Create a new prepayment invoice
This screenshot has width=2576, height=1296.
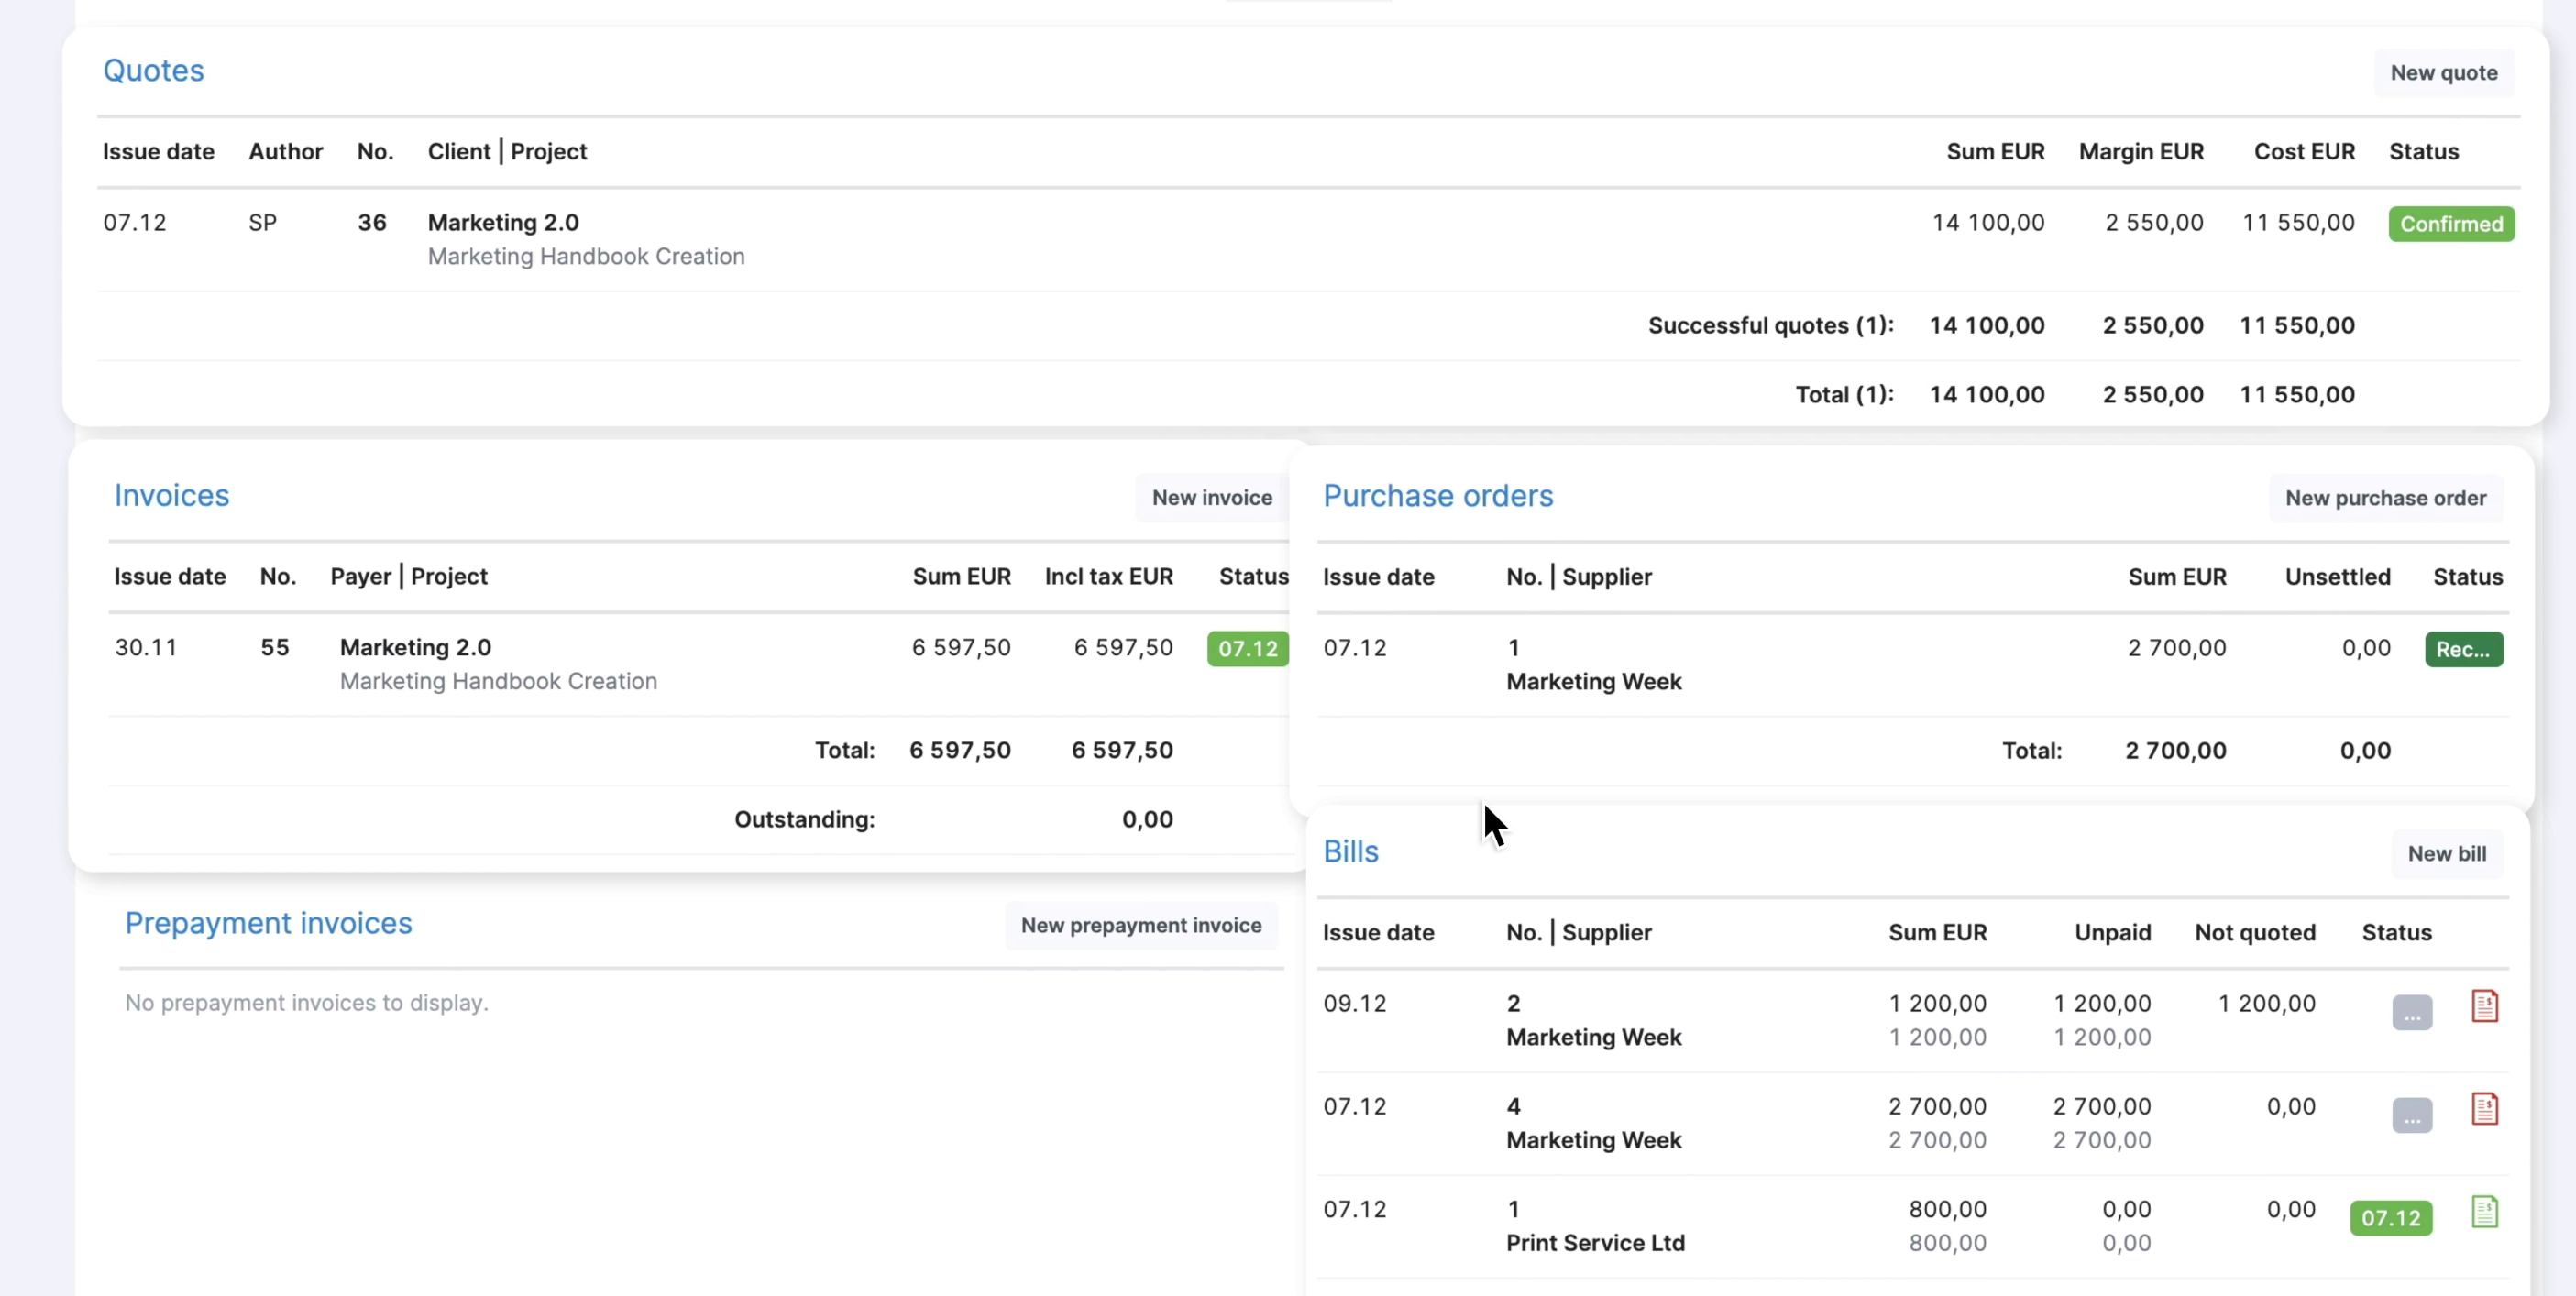[1141, 926]
